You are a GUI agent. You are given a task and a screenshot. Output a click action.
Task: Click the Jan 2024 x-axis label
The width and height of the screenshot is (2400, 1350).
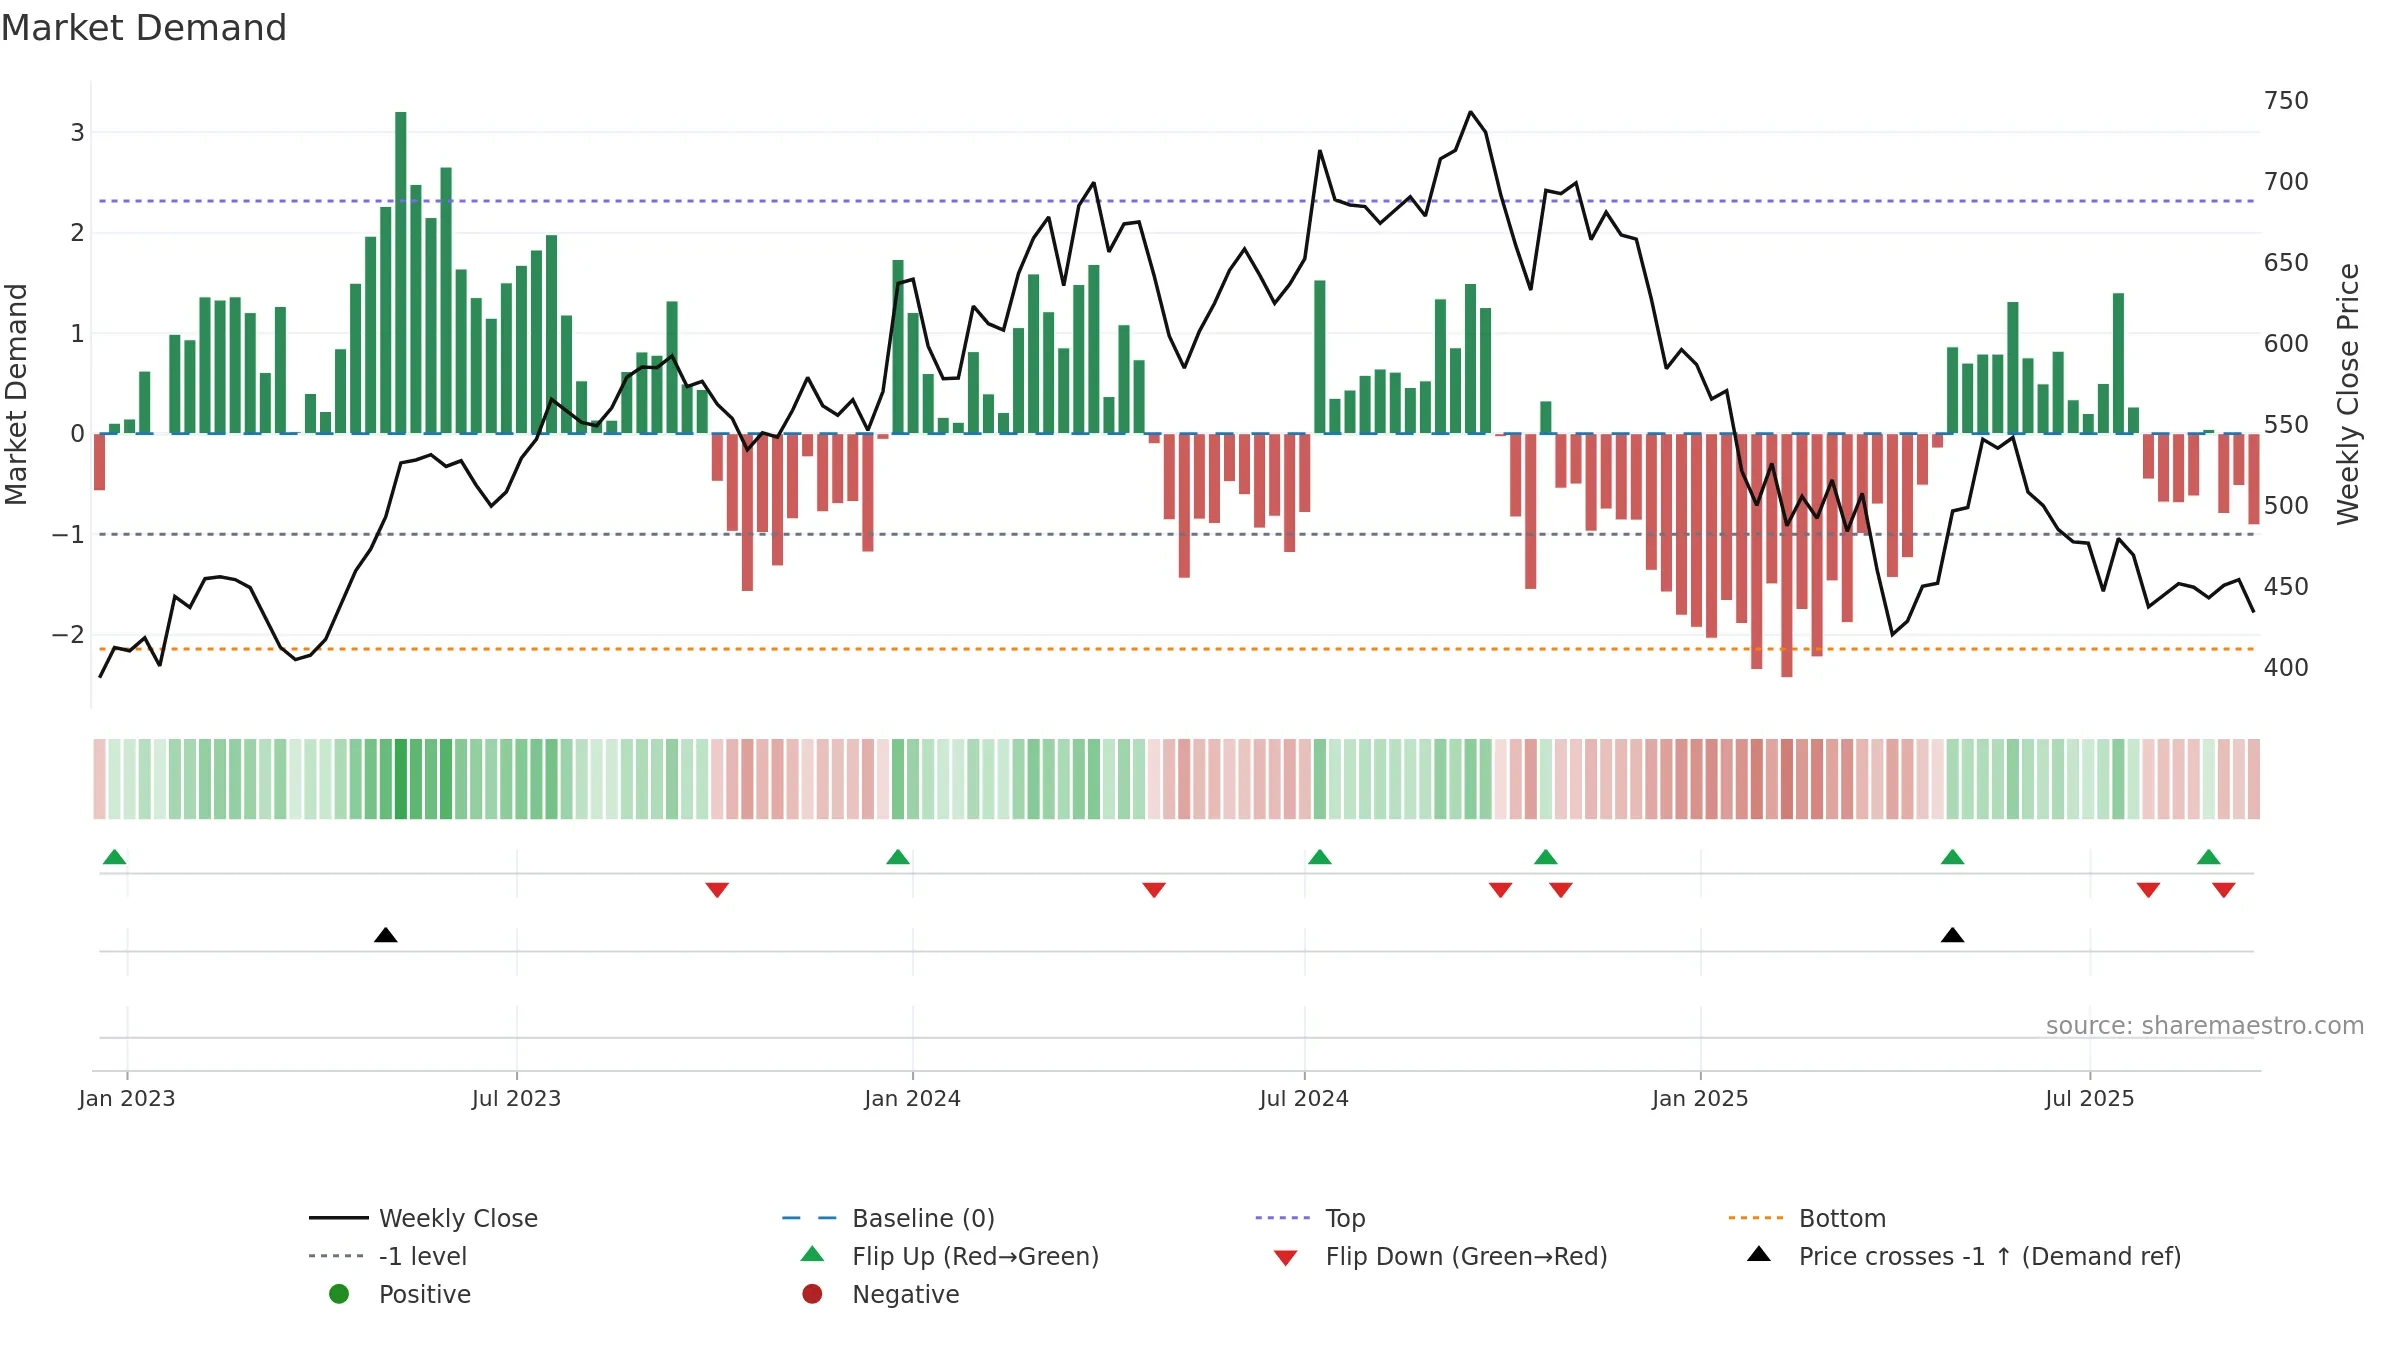[912, 1099]
